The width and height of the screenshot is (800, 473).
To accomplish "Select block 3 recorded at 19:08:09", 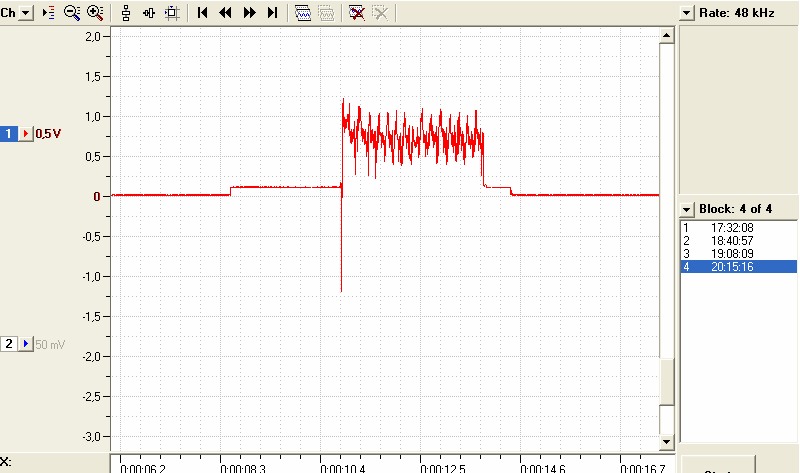I will (738, 254).
